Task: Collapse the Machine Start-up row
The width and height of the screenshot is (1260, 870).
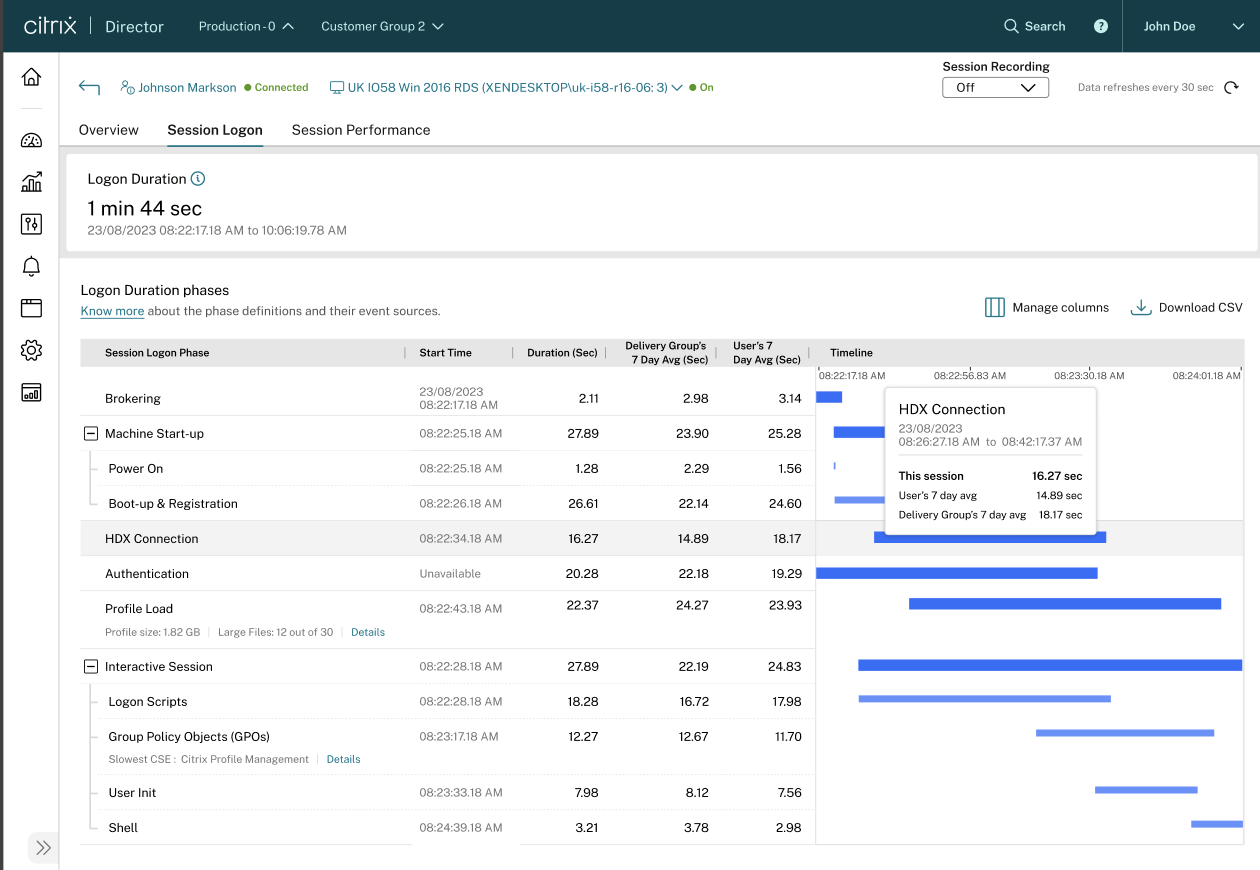Action: tap(91, 434)
